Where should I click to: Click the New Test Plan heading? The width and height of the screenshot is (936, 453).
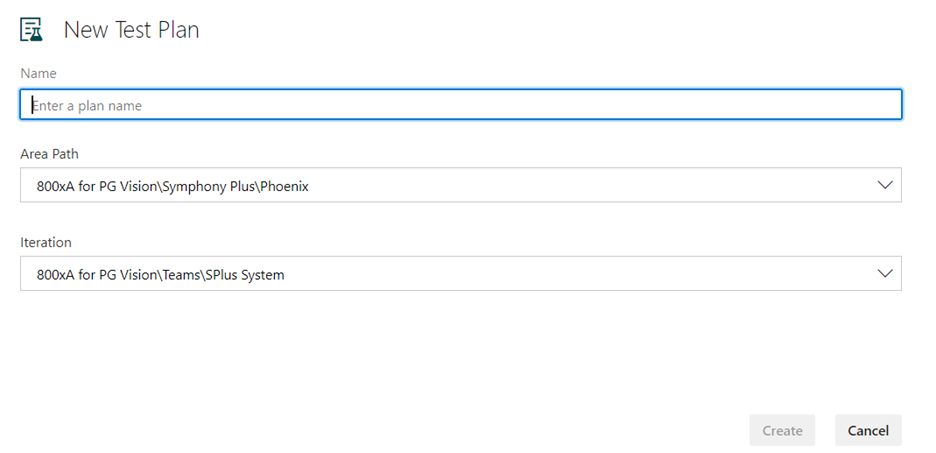click(x=131, y=30)
